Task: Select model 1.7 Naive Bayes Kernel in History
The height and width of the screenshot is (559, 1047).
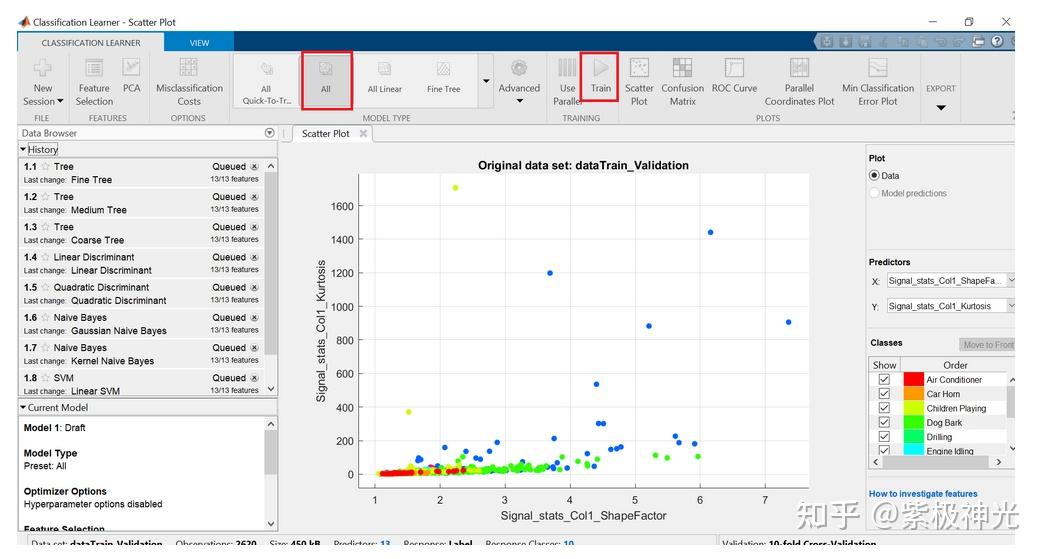Action: (x=141, y=354)
